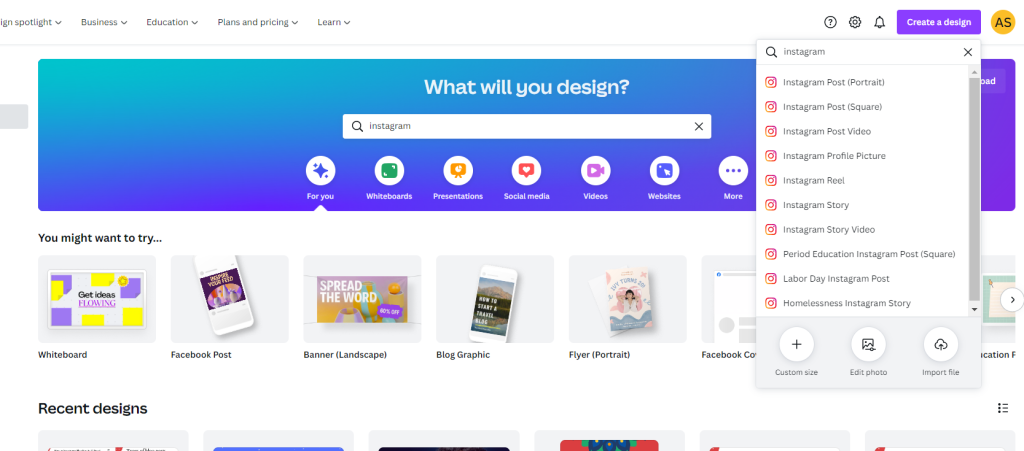The height and width of the screenshot is (451, 1024).
Task: Click the Custom size plus icon
Action: (797, 345)
